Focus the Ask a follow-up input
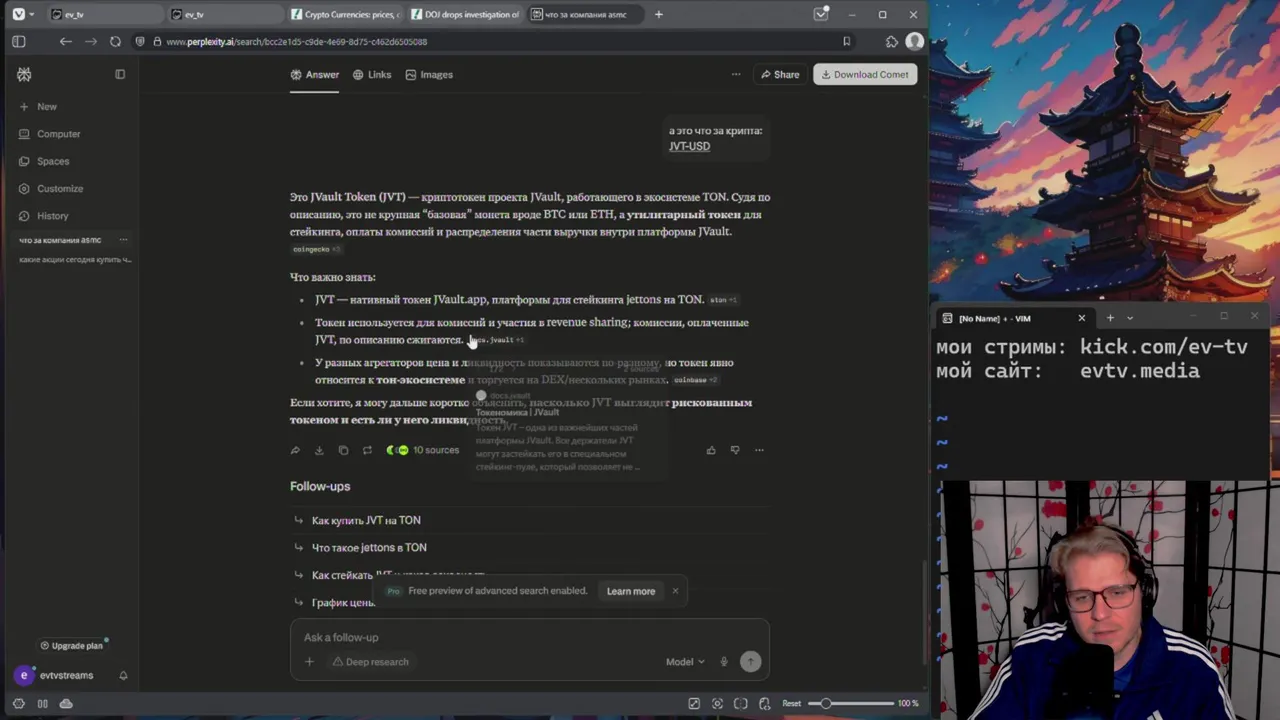Screen dimensions: 1280x720 point(530,637)
